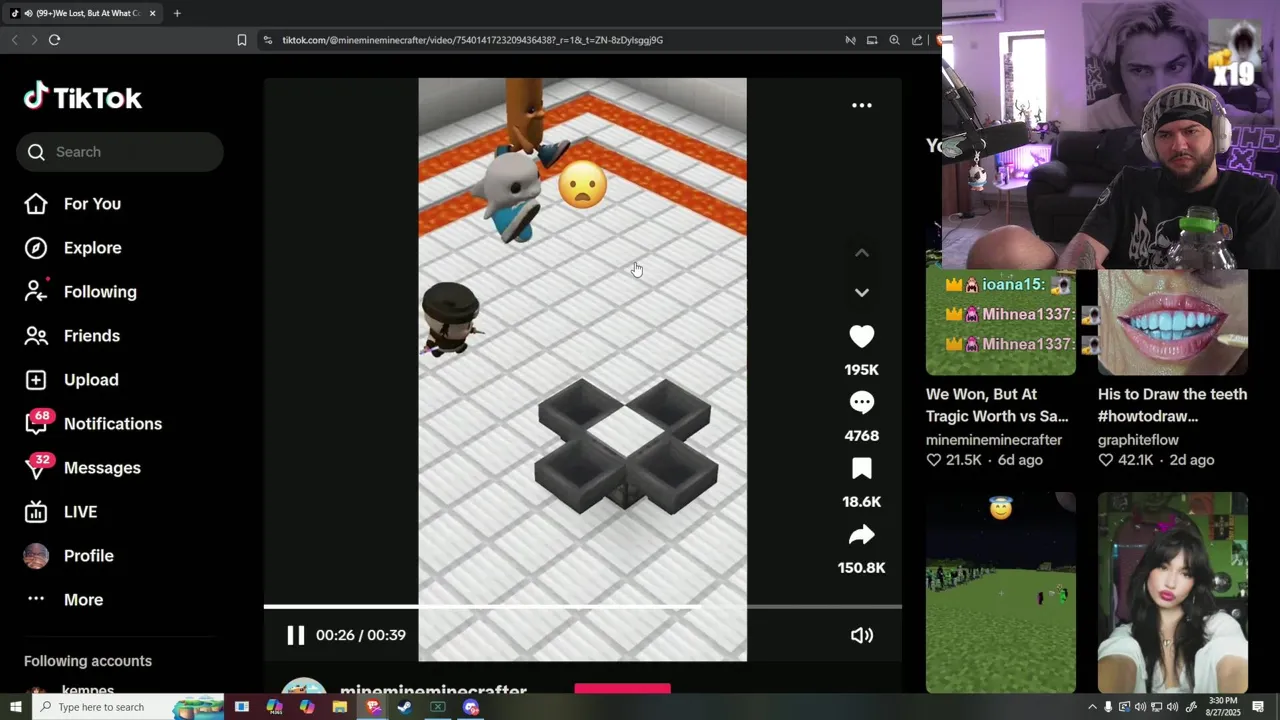Click the microphone icon in system tray
The height and width of the screenshot is (720, 1280).
click(x=1108, y=707)
